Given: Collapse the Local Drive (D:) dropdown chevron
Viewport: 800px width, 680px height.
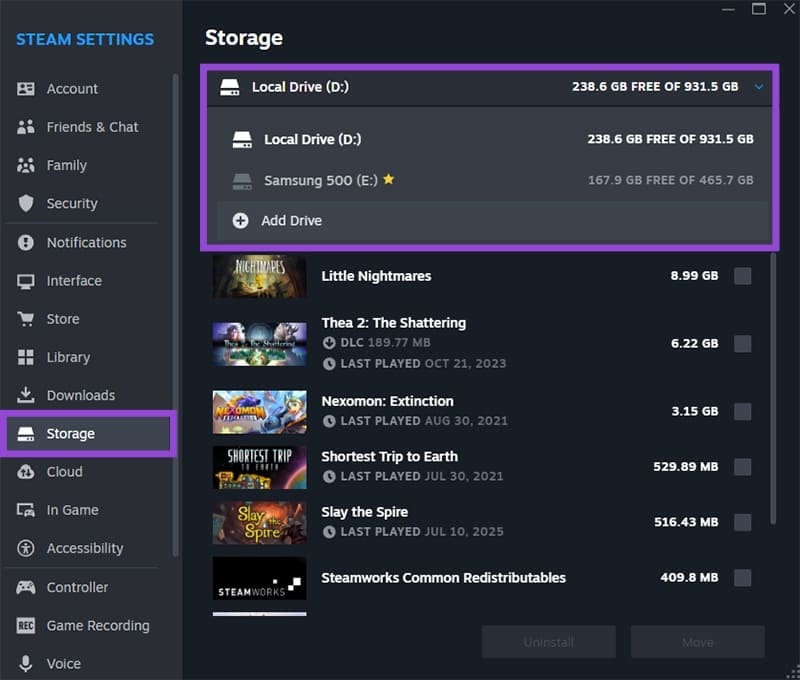Looking at the screenshot, I should (x=759, y=87).
